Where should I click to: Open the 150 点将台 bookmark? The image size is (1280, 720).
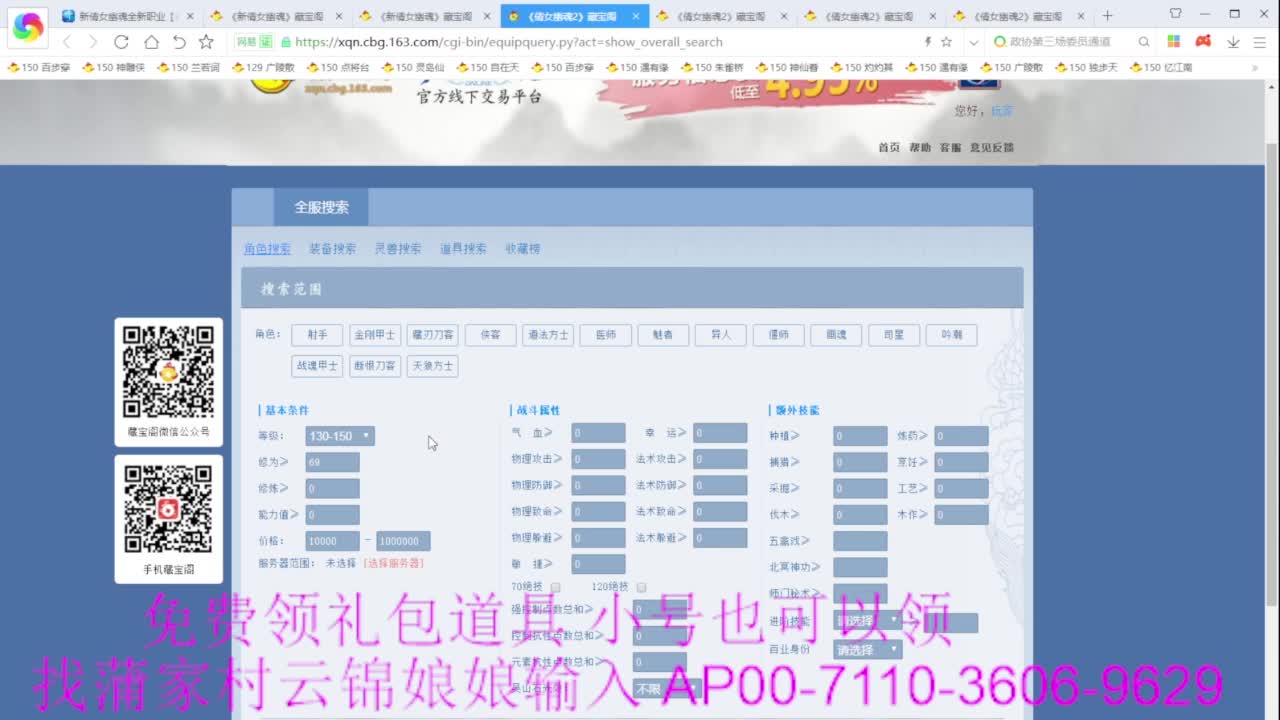tap(337, 67)
